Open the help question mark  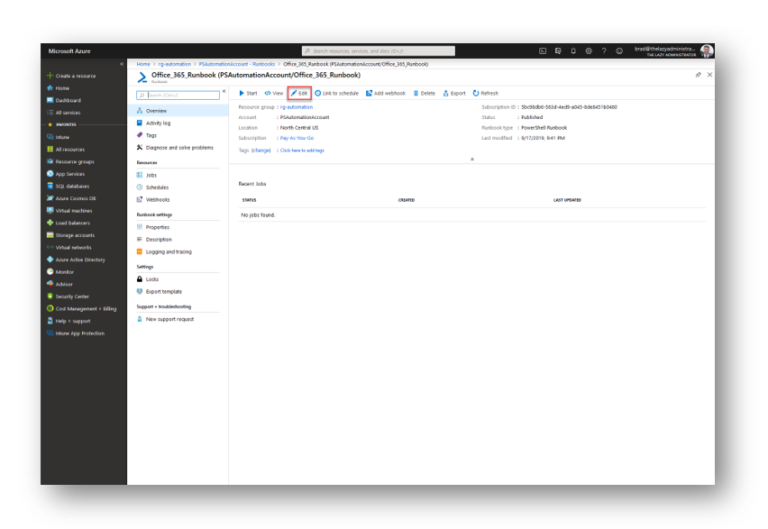click(x=604, y=51)
